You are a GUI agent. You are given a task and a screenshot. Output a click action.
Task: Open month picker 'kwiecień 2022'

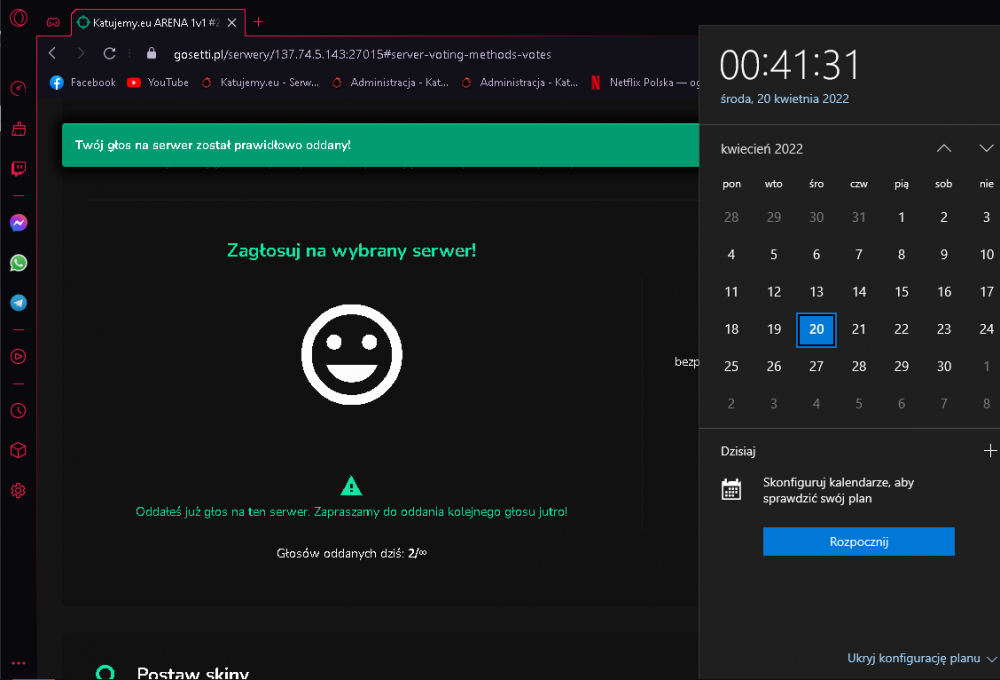point(761,149)
